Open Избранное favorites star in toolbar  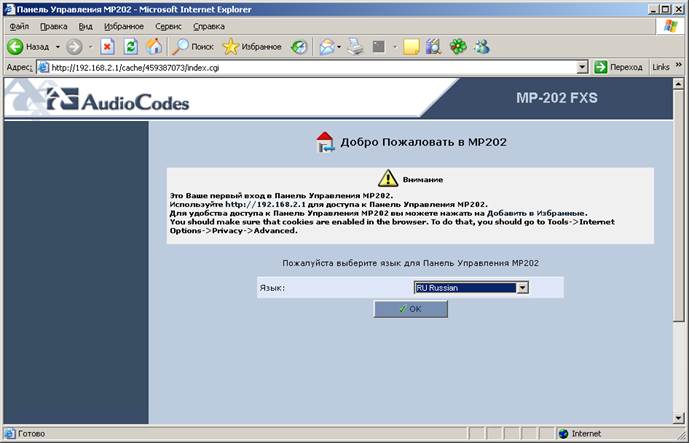tap(252, 47)
